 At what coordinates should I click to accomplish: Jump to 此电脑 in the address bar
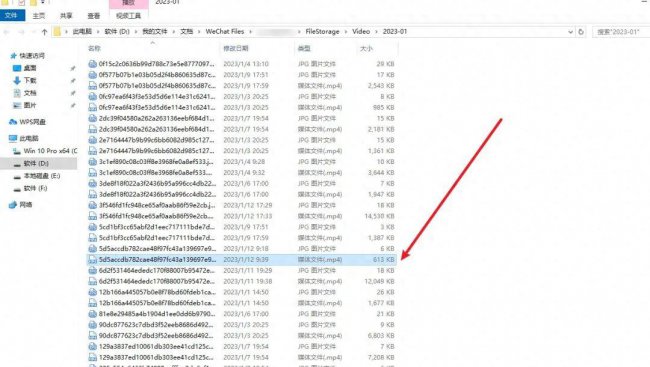click(82, 32)
